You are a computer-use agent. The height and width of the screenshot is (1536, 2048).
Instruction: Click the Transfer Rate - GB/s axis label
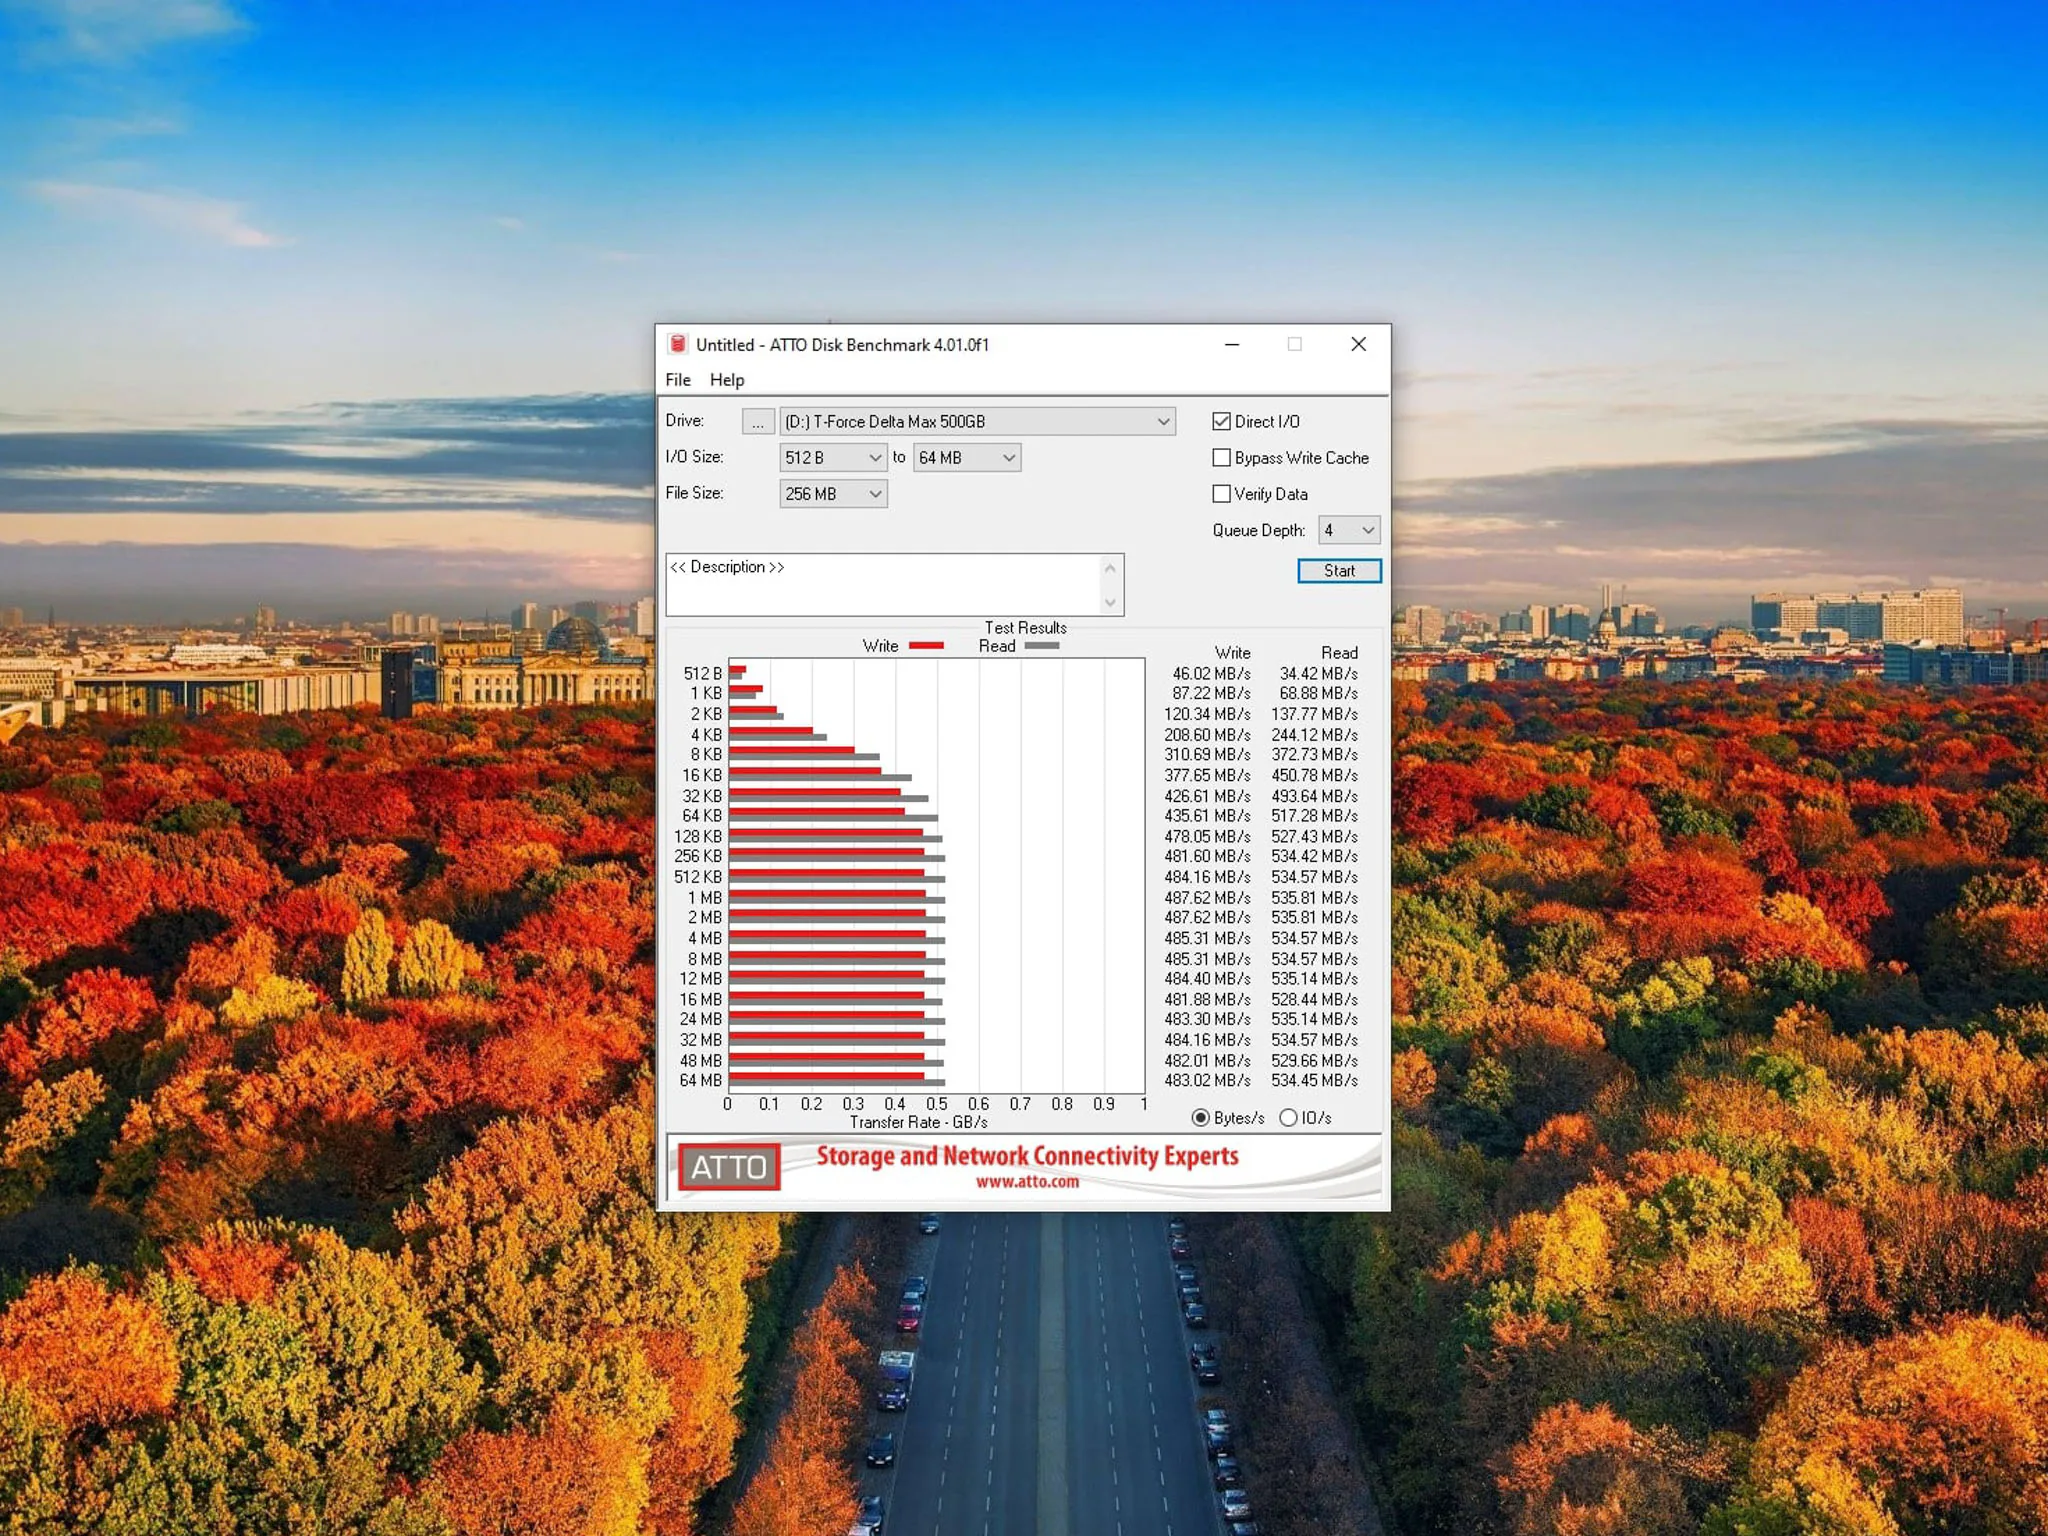[918, 1123]
